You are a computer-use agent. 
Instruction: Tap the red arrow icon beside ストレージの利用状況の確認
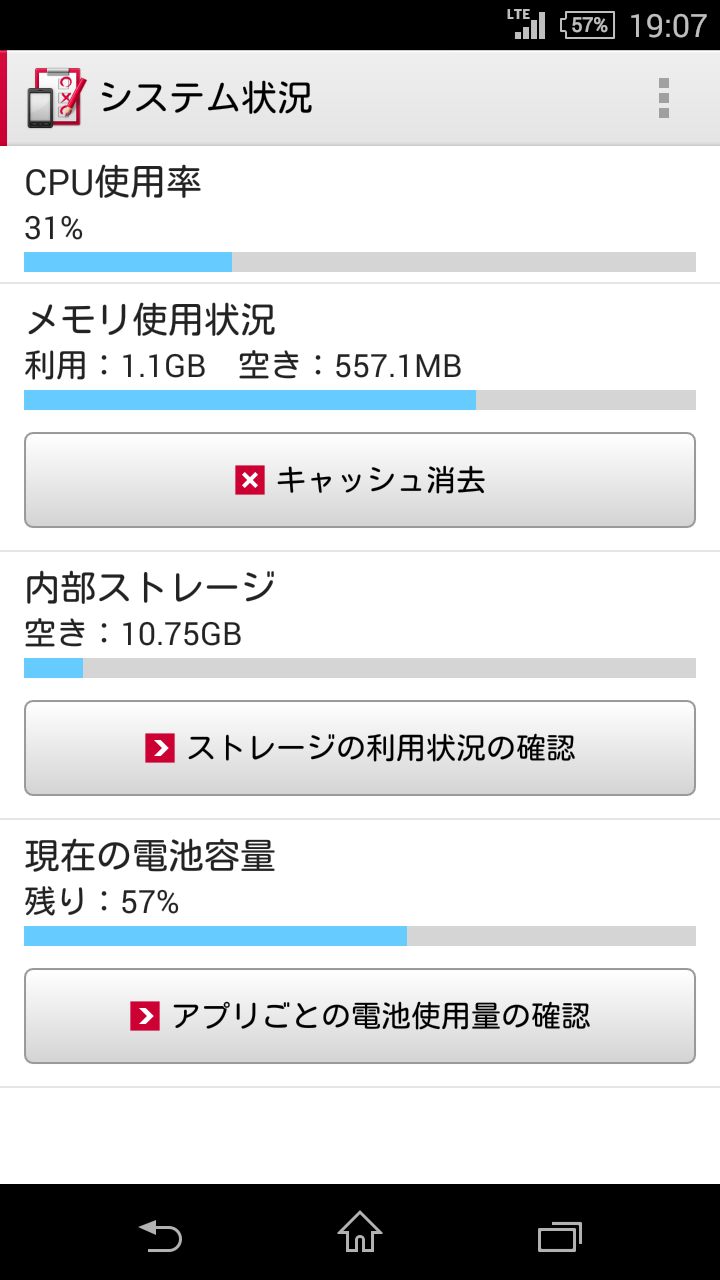(x=160, y=749)
